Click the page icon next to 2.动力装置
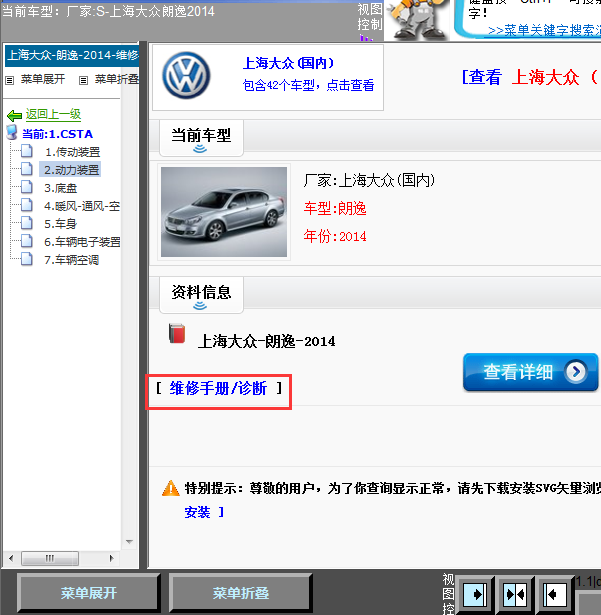 (27, 169)
